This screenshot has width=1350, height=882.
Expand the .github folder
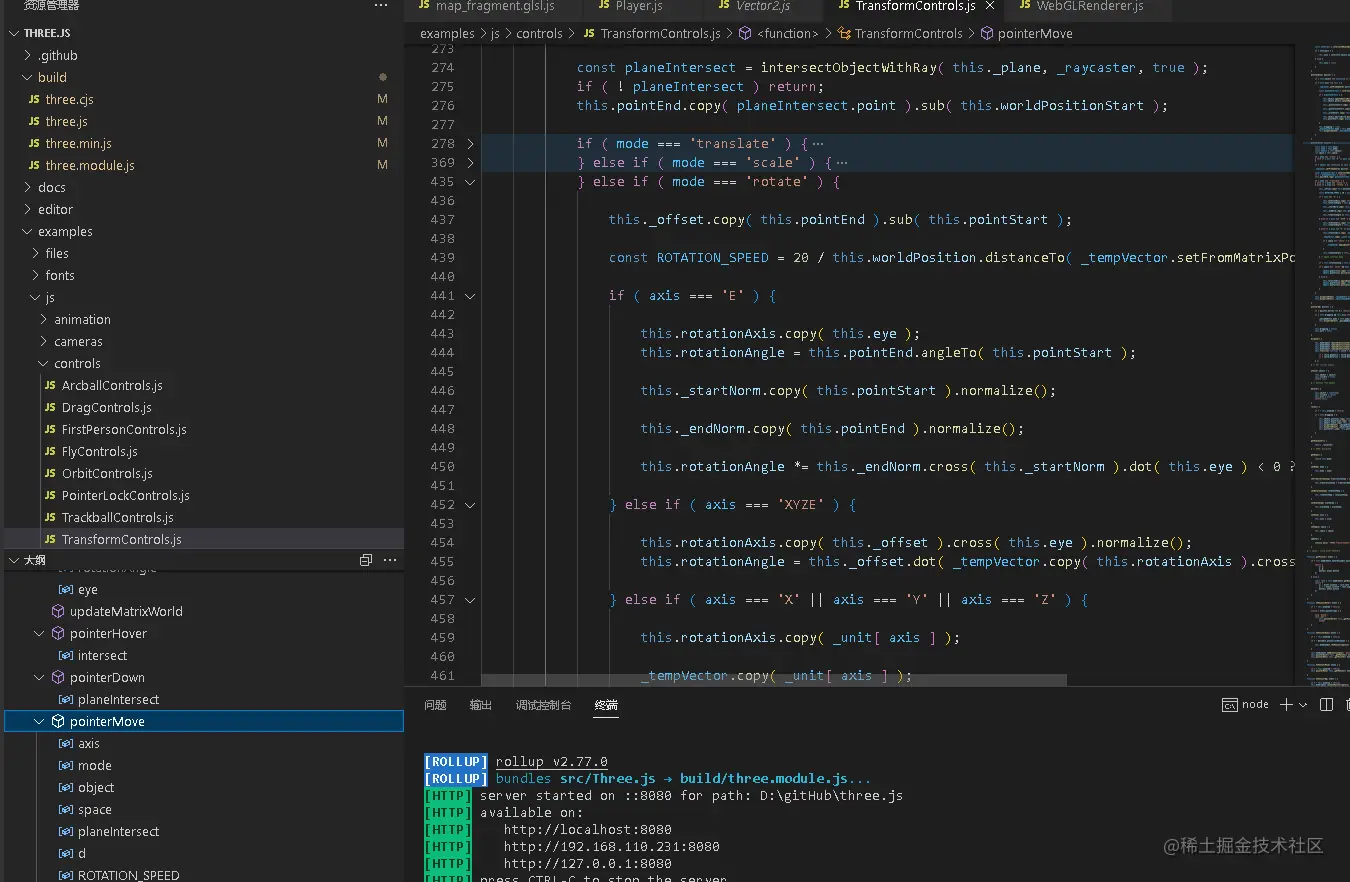click(28, 55)
